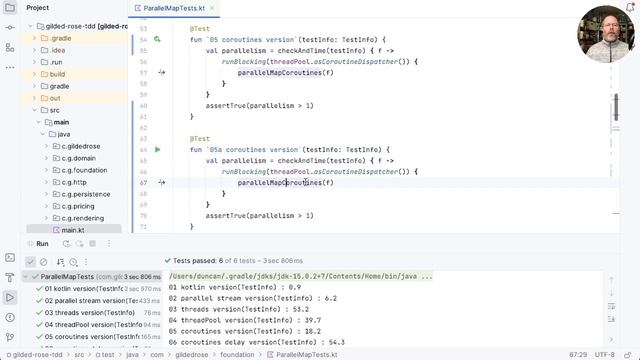Viewport: 640px width, 360px height.
Task: Open more test runner options
Action: (x=86, y=262)
